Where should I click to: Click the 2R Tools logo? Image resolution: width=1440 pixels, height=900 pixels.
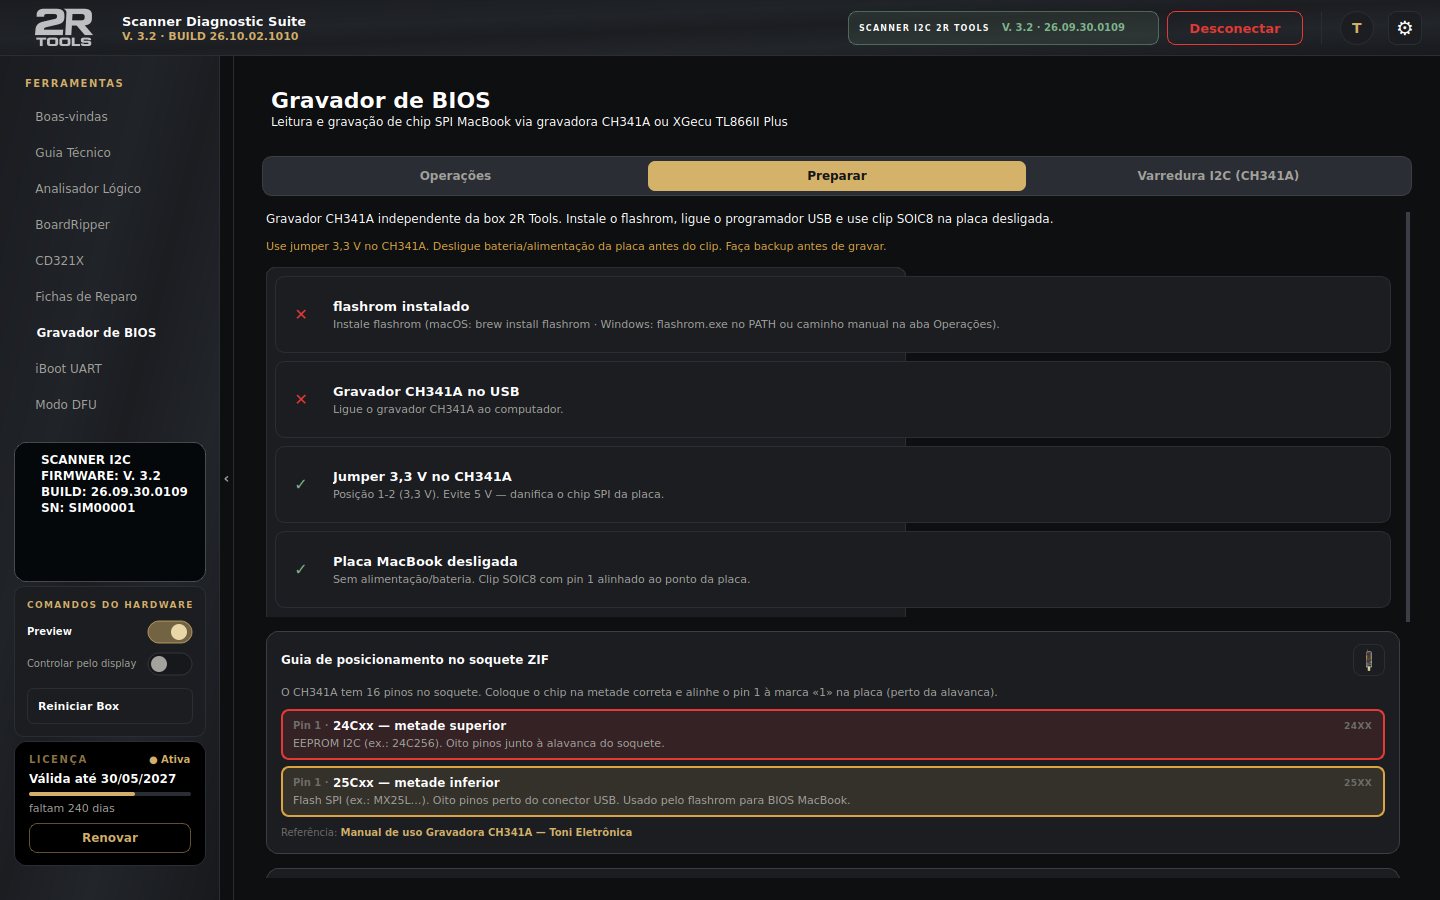[64, 28]
